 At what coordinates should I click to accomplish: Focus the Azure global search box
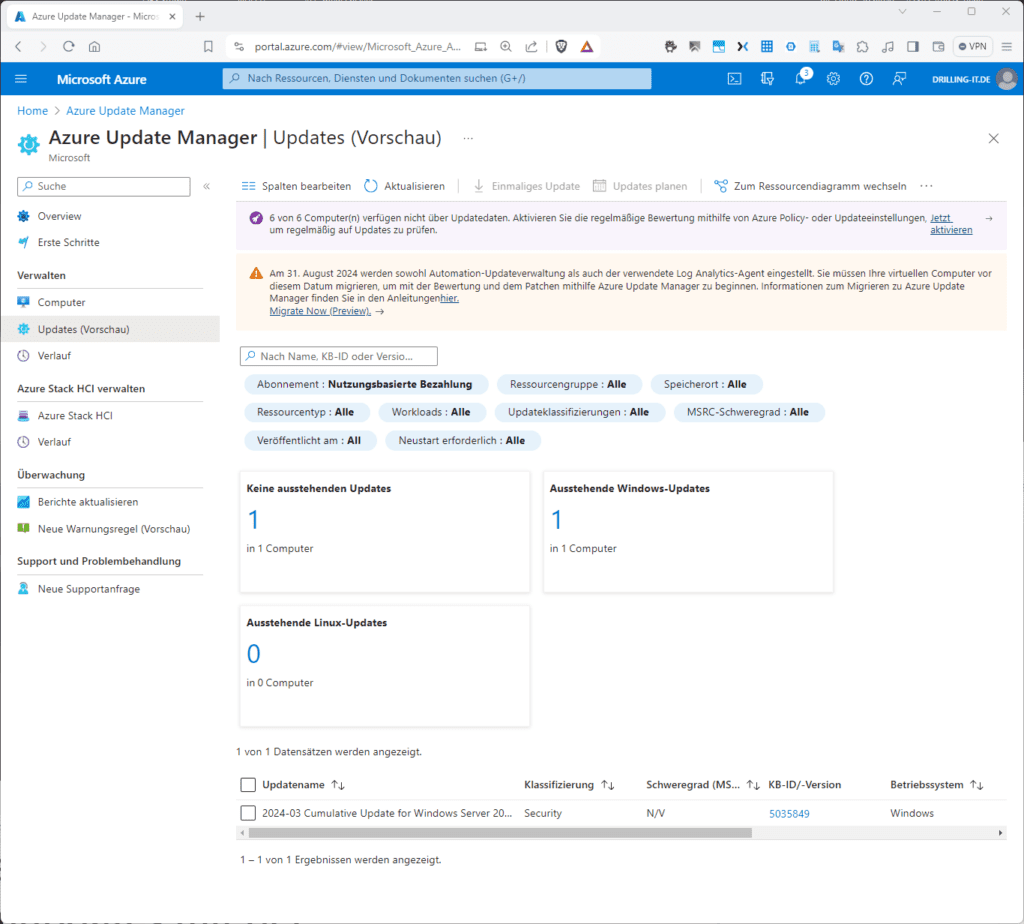[437, 78]
